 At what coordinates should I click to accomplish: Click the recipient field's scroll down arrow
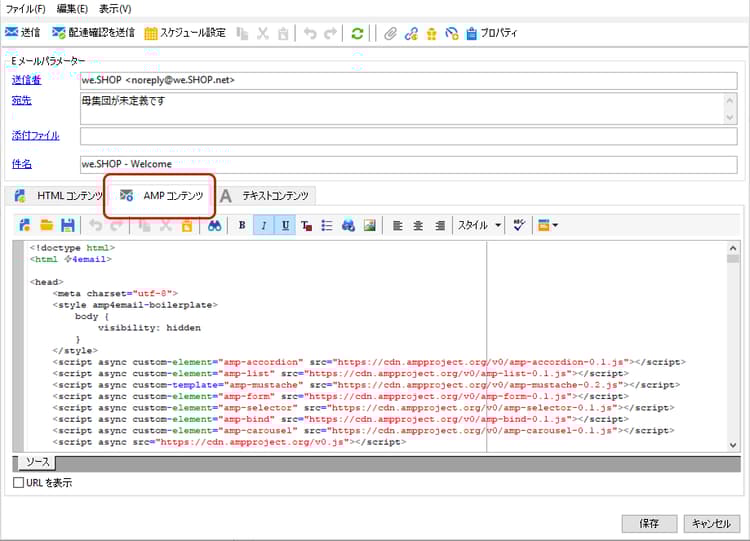pyautogui.click(x=729, y=117)
